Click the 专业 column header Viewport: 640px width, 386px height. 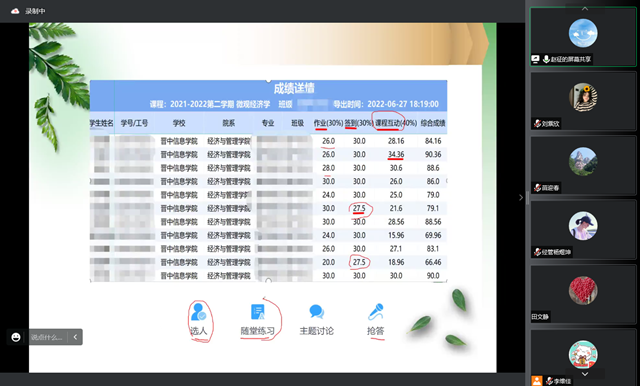point(268,123)
